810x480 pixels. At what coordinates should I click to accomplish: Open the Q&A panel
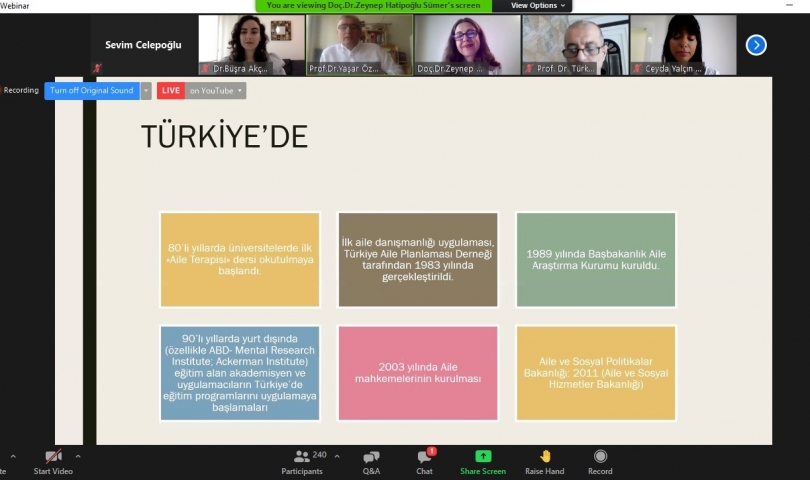pyautogui.click(x=371, y=462)
